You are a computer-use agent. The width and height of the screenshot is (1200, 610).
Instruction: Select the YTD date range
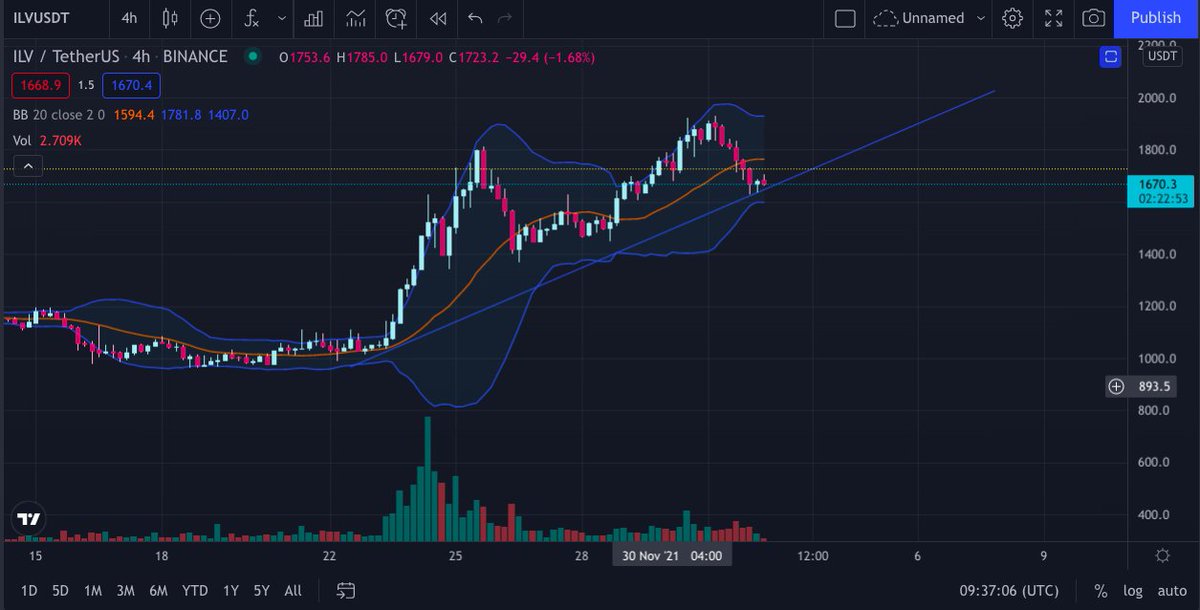coord(194,590)
